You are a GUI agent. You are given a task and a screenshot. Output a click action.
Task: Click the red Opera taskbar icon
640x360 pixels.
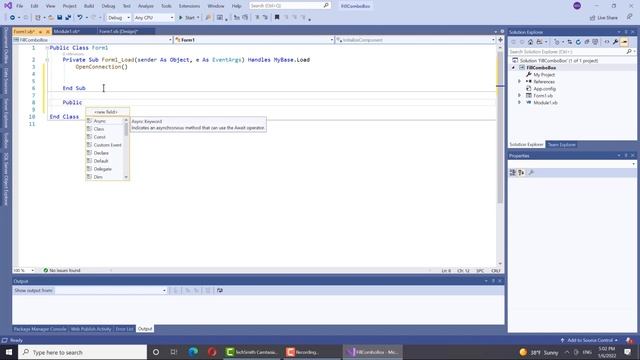[x=212, y=352]
